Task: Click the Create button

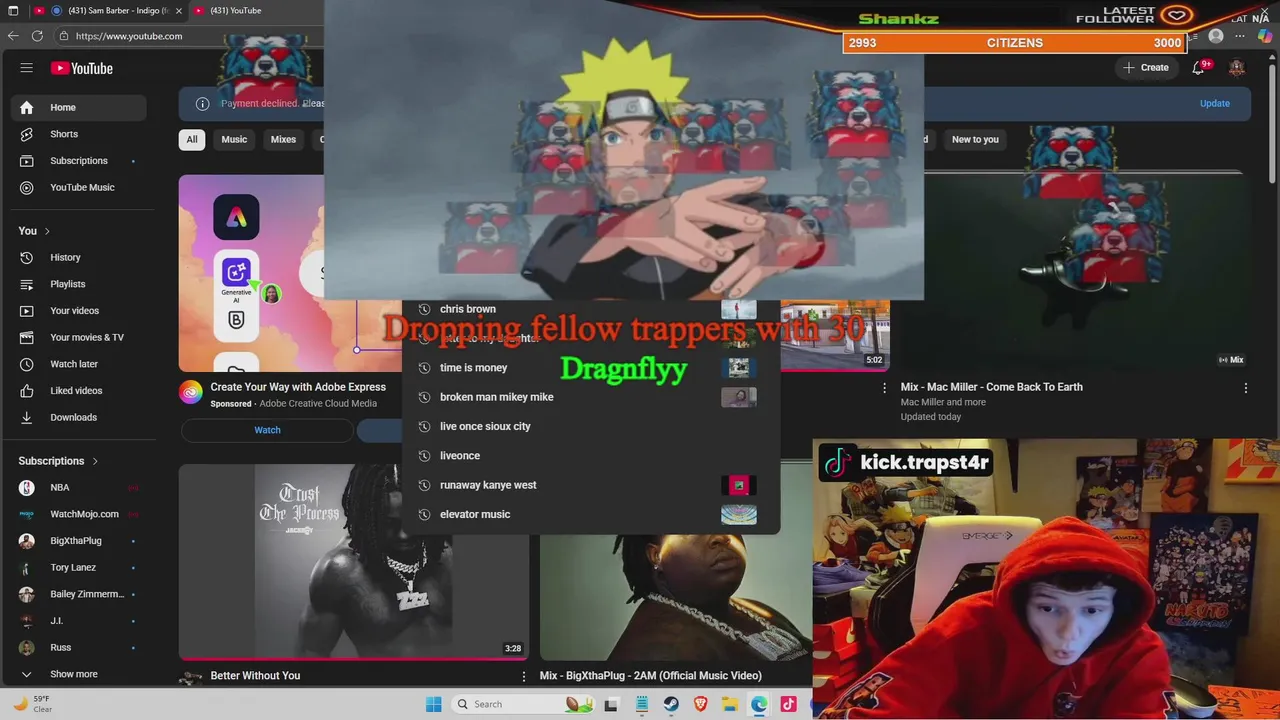Action: (1146, 68)
